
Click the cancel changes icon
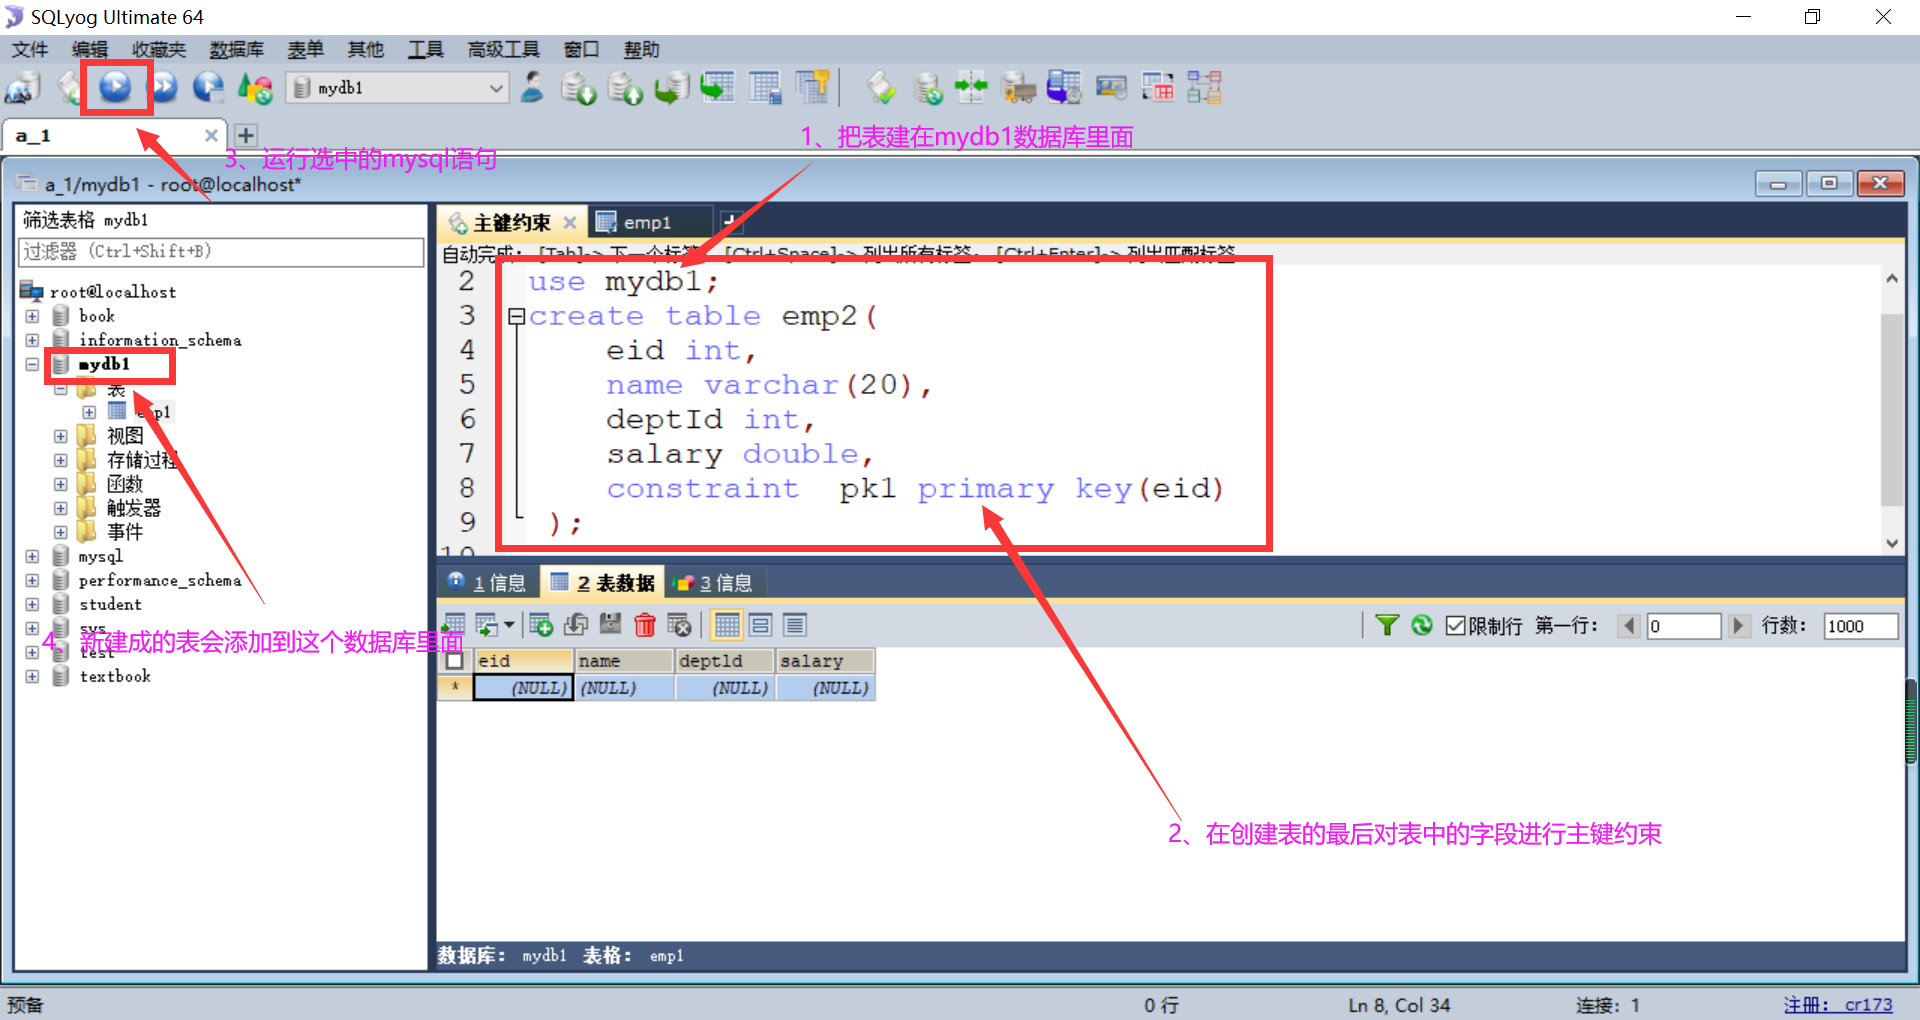[x=679, y=625]
